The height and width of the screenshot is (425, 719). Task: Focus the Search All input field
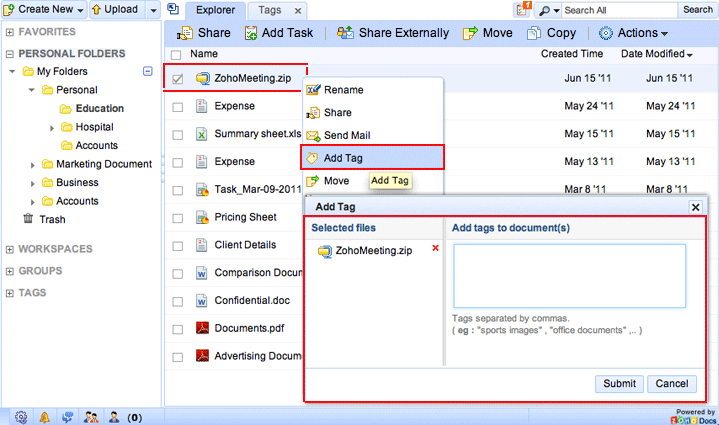tap(619, 10)
